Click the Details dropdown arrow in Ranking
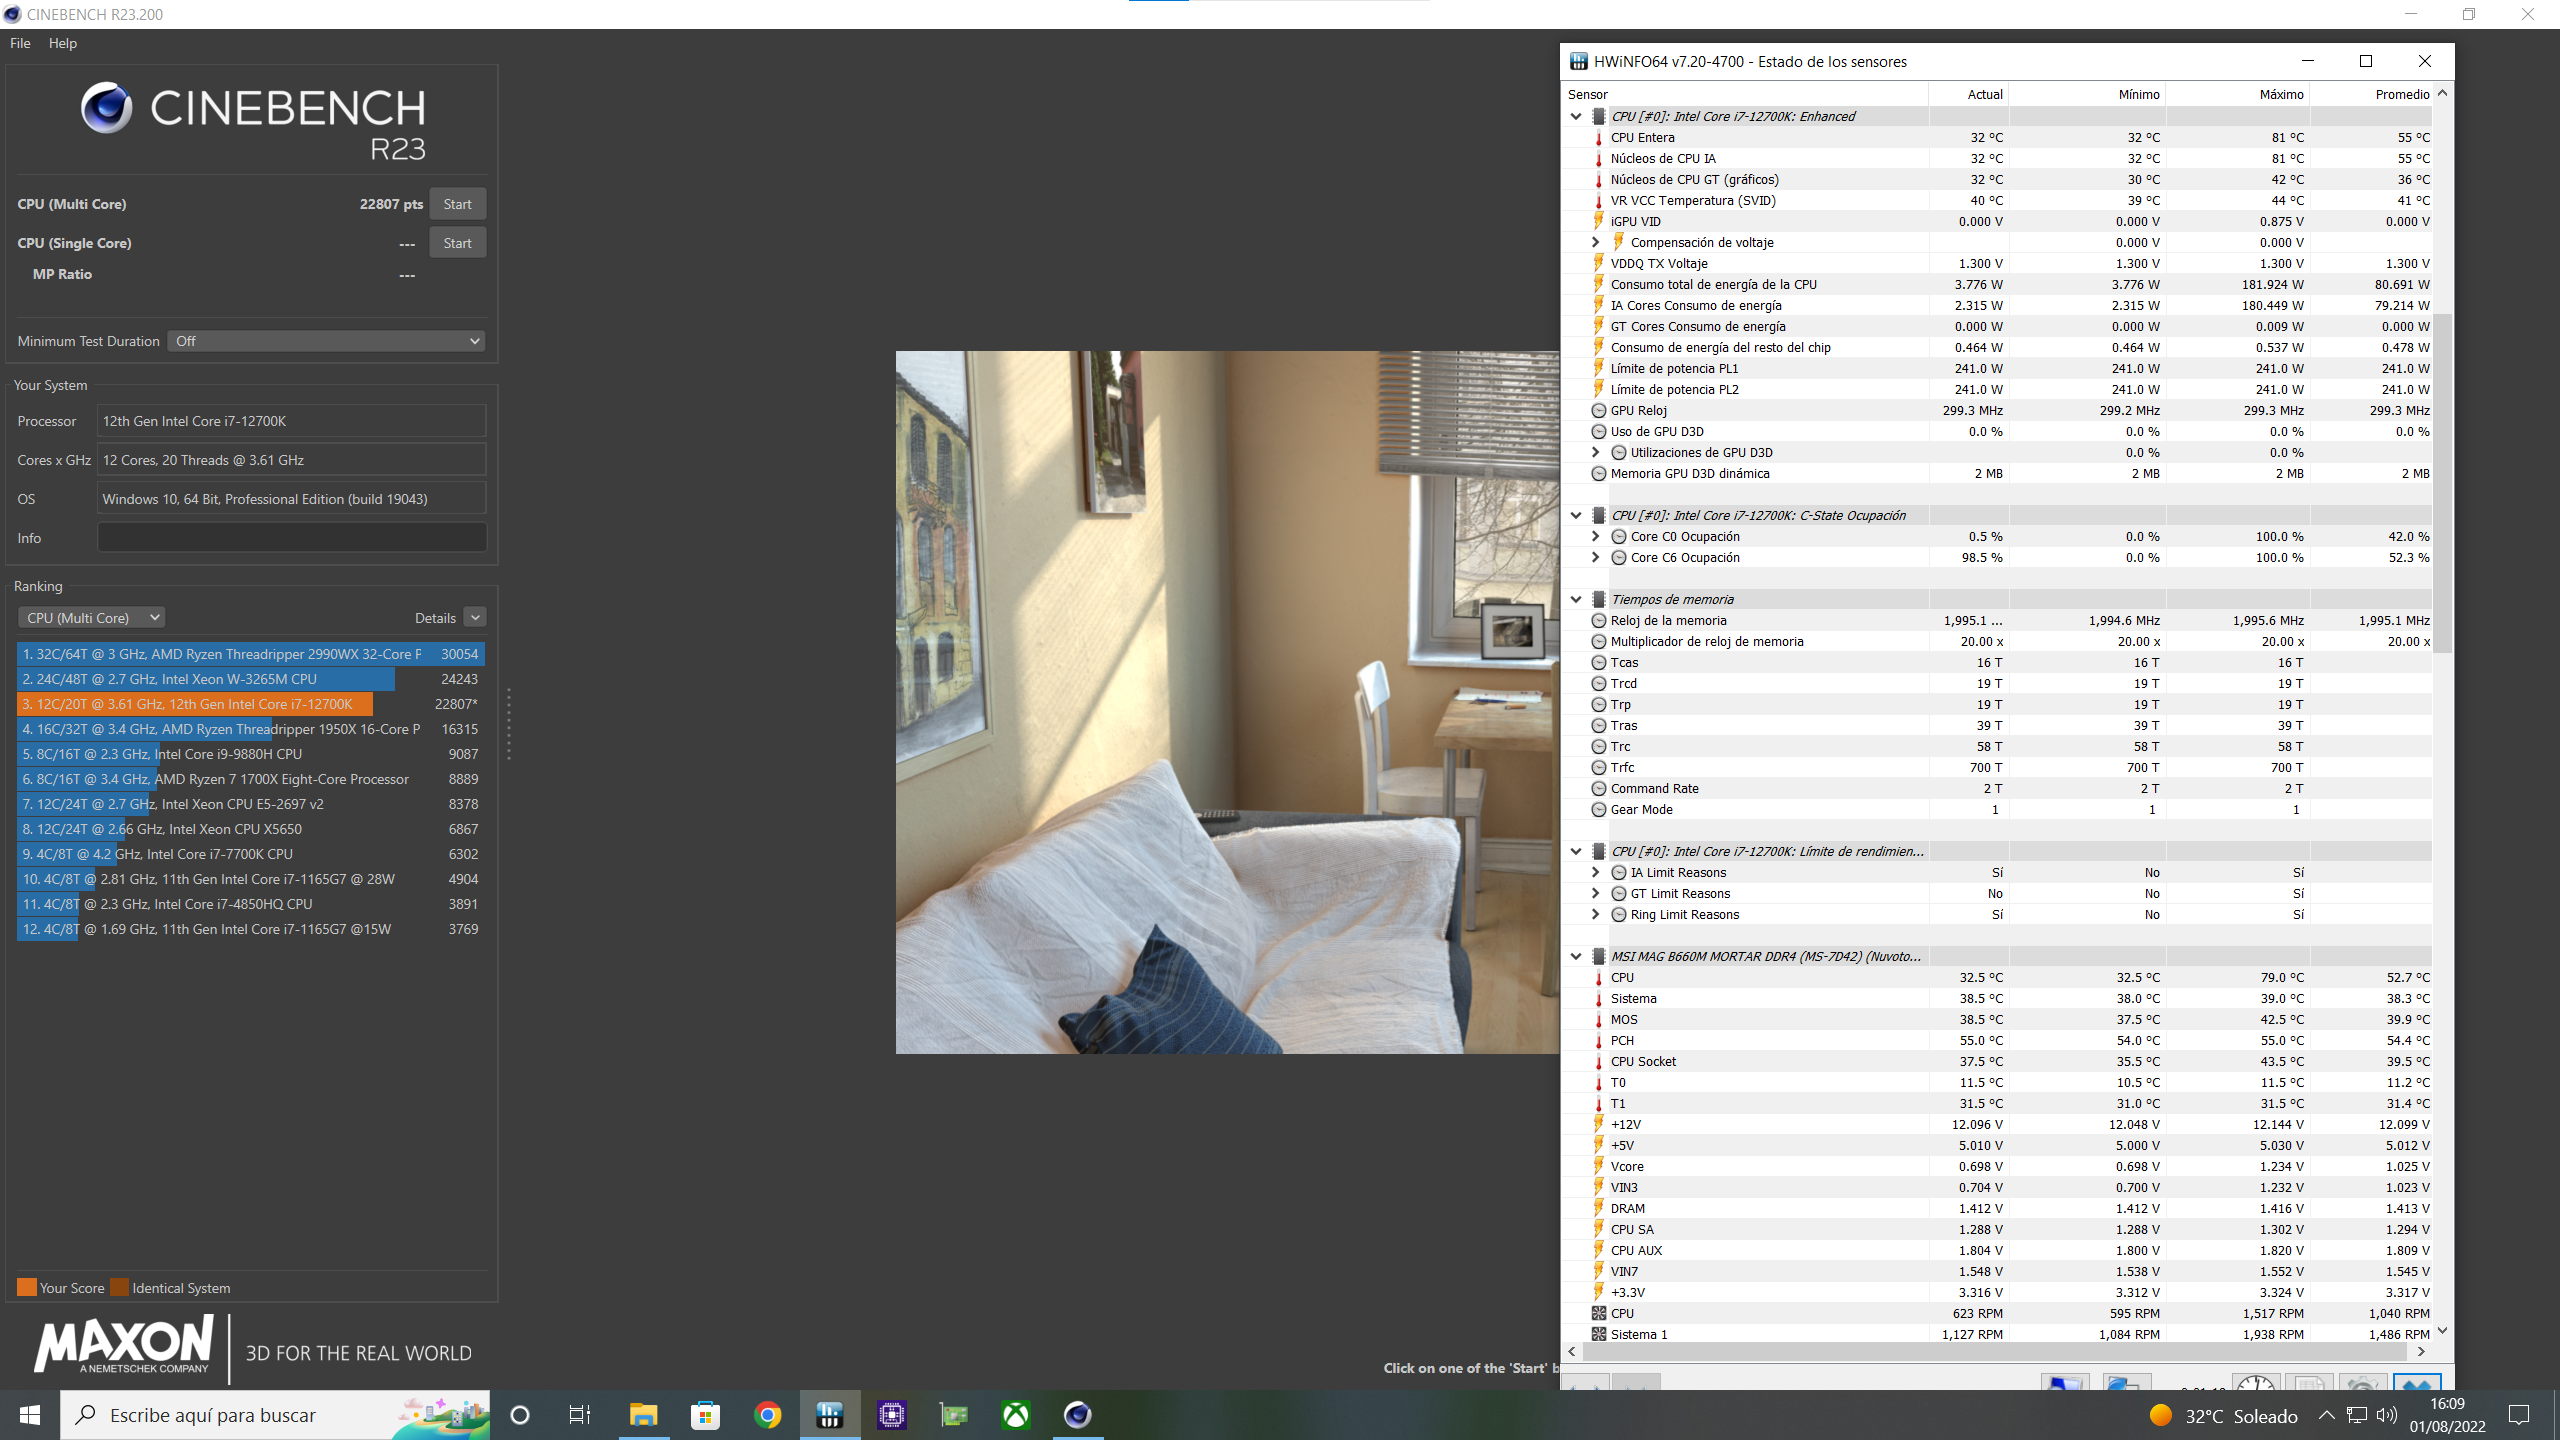Viewport: 2560px width, 1440px height. tap(476, 618)
